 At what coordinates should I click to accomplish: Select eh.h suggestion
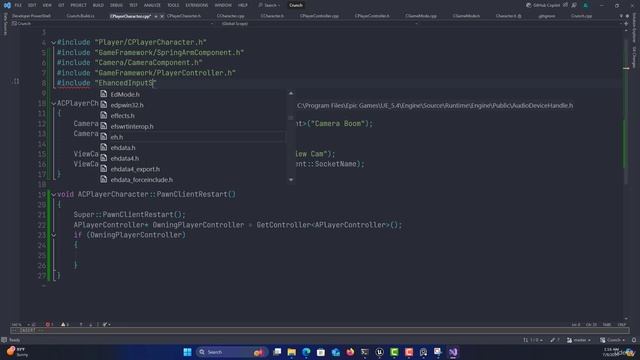click(192, 137)
